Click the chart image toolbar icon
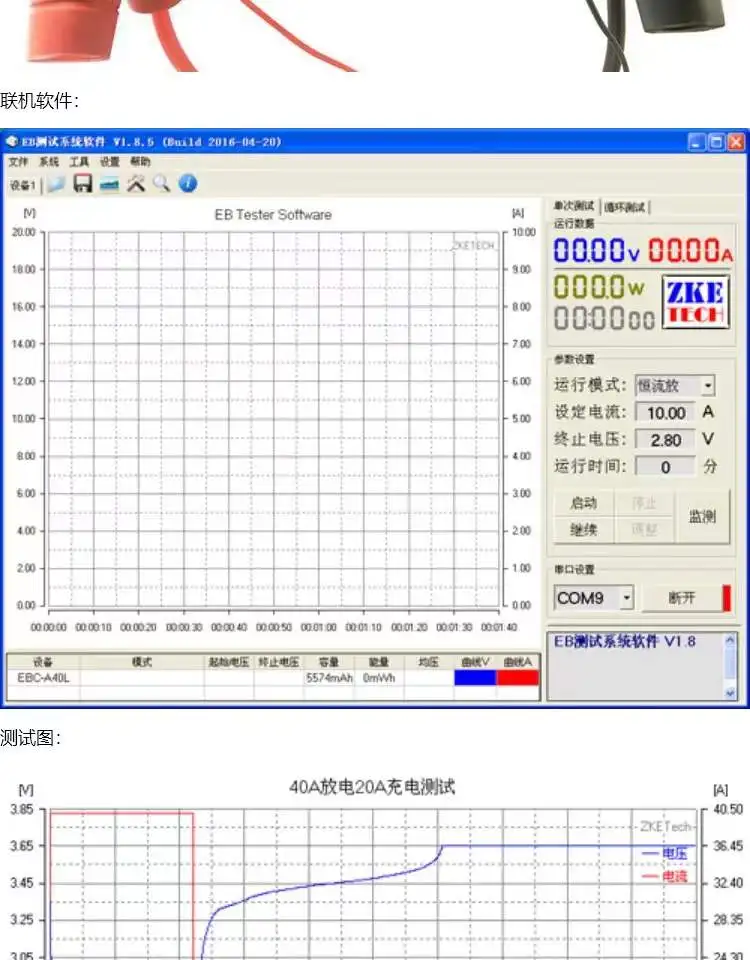Screen dimensions: 750x960 (110, 184)
